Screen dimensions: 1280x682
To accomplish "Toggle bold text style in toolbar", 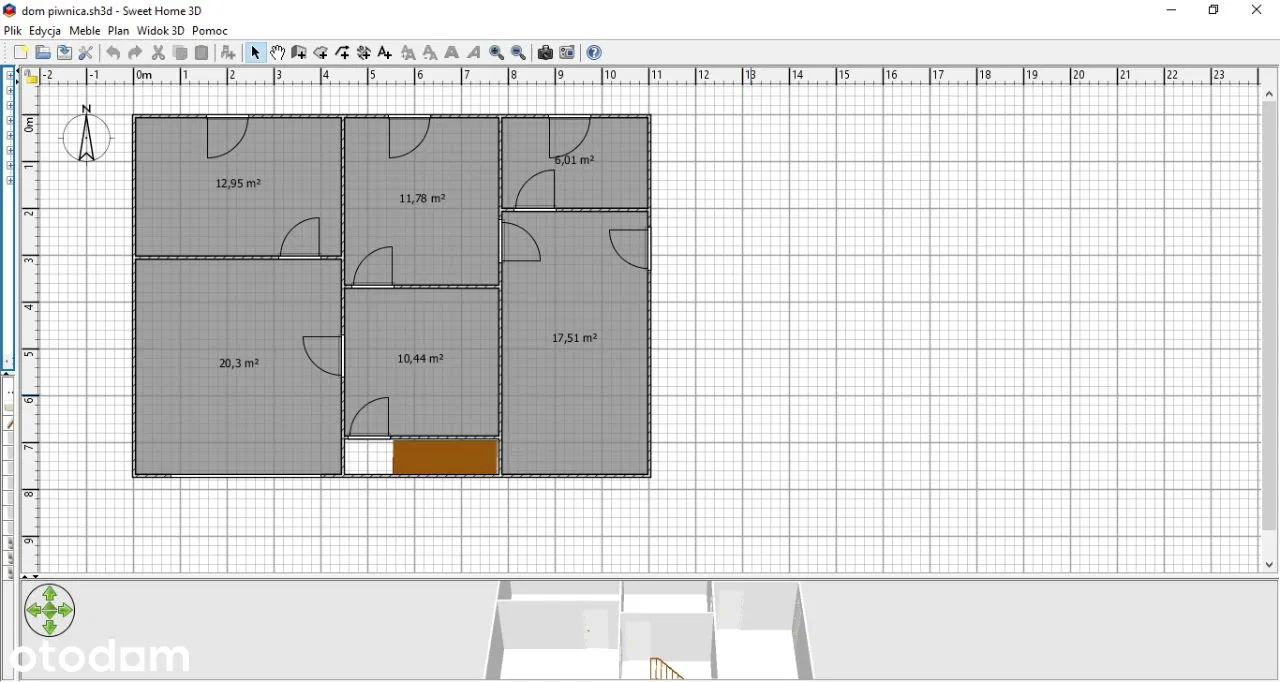I will [x=452, y=53].
